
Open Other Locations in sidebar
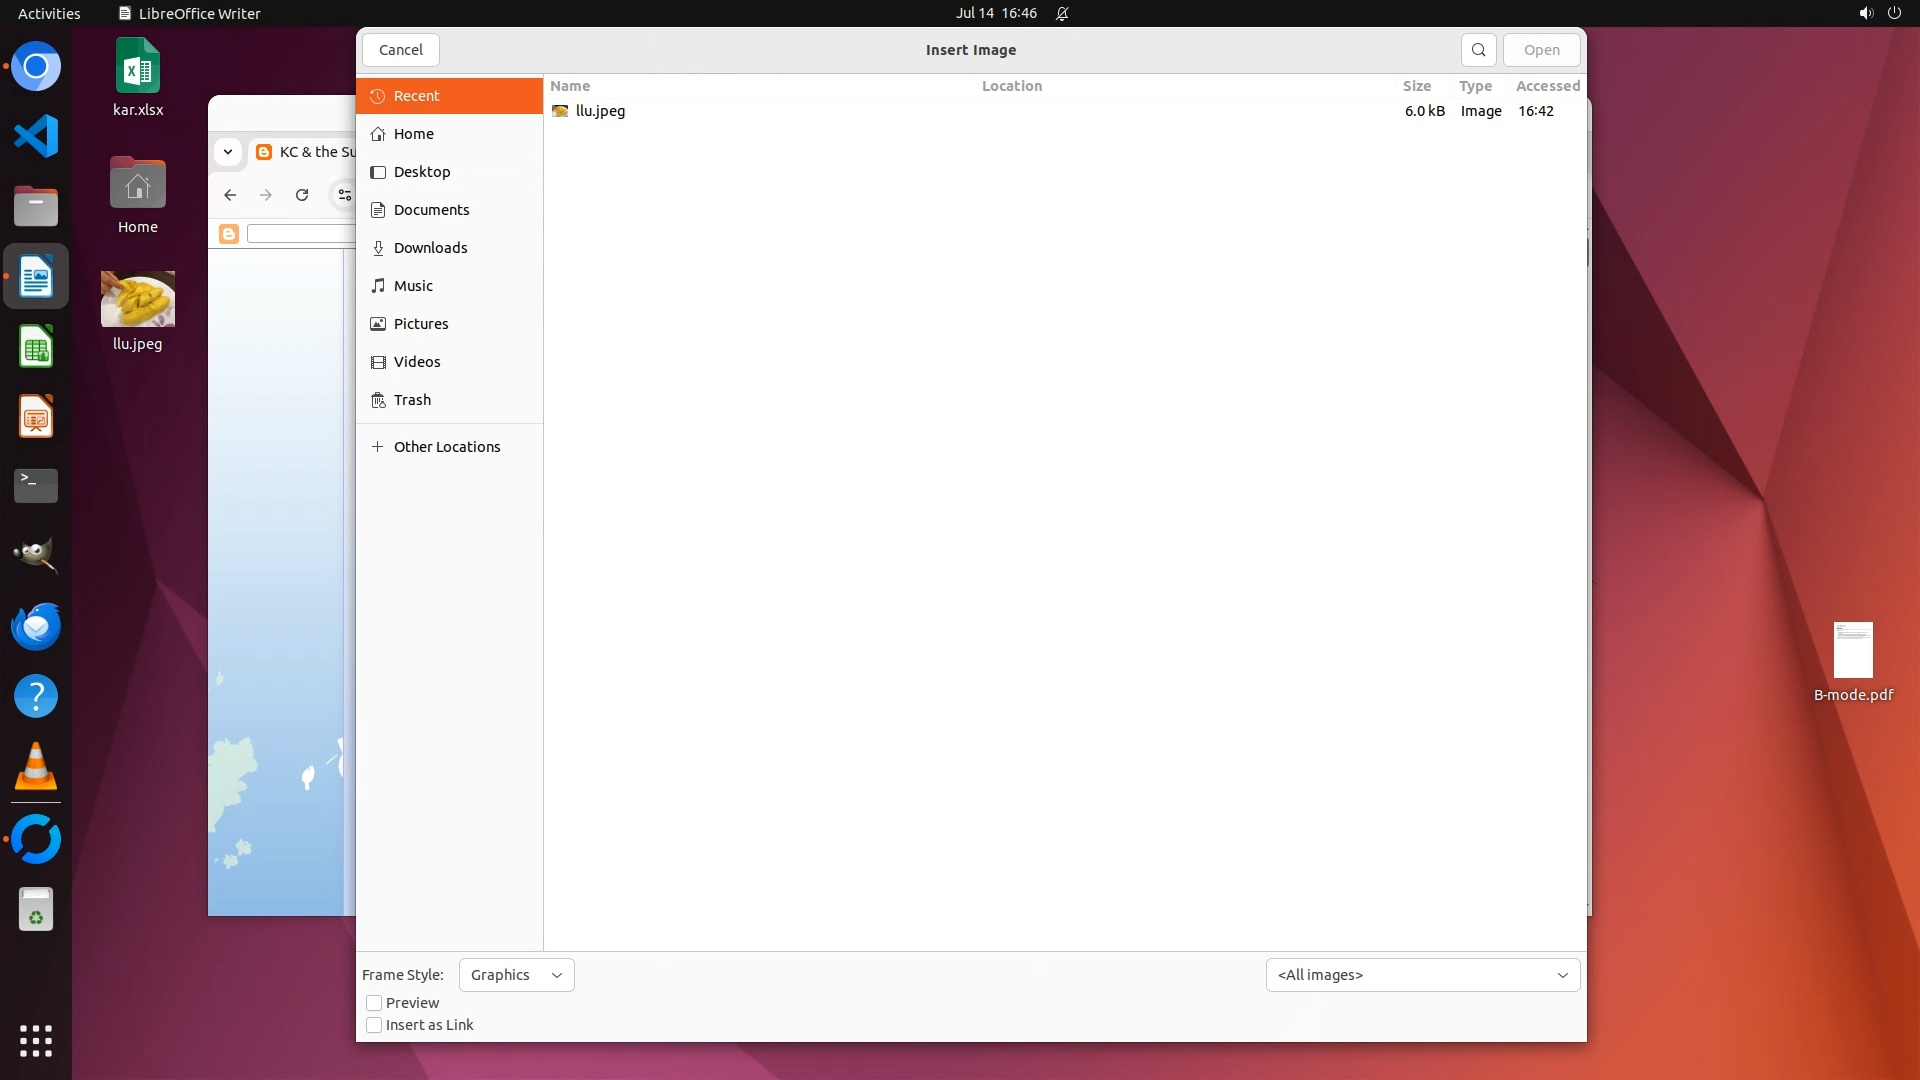(446, 447)
